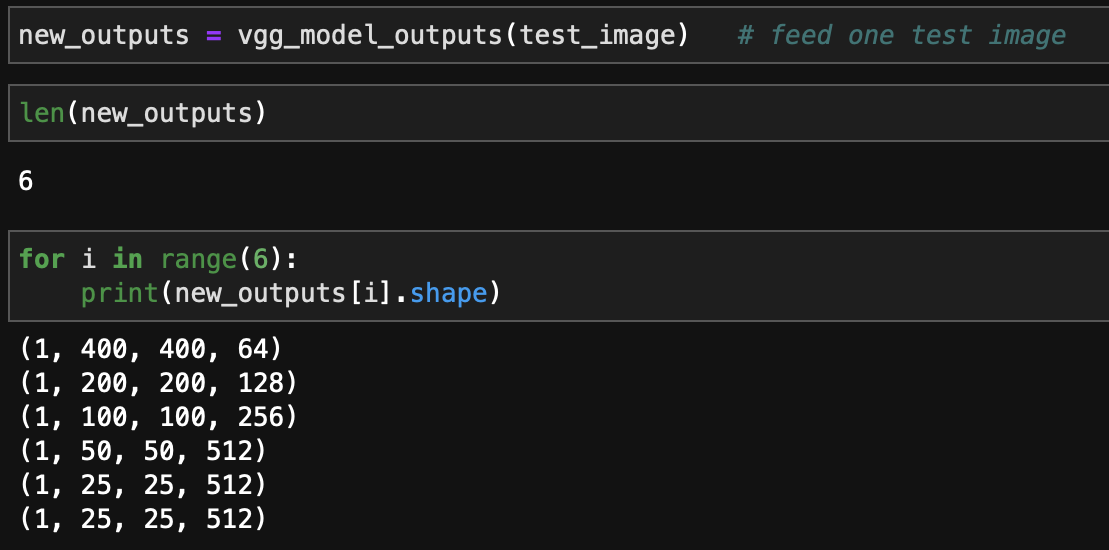1109x550 pixels.
Task: Click the last (1, 25, 25, 512) output line
Action: tap(143, 518)
